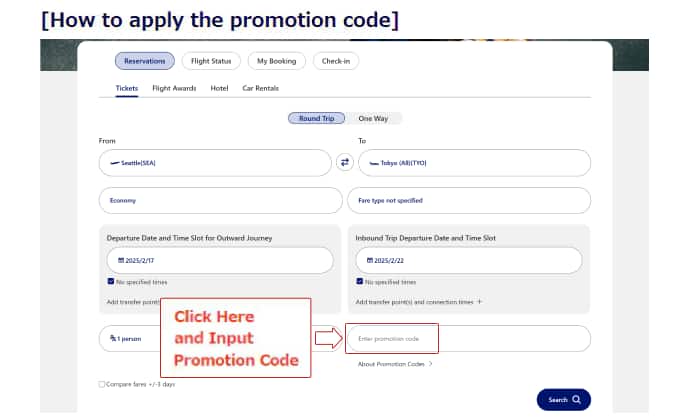Select the One Way trip option
The height and width of the screenshot is (420, 700).
pos(372,118)
